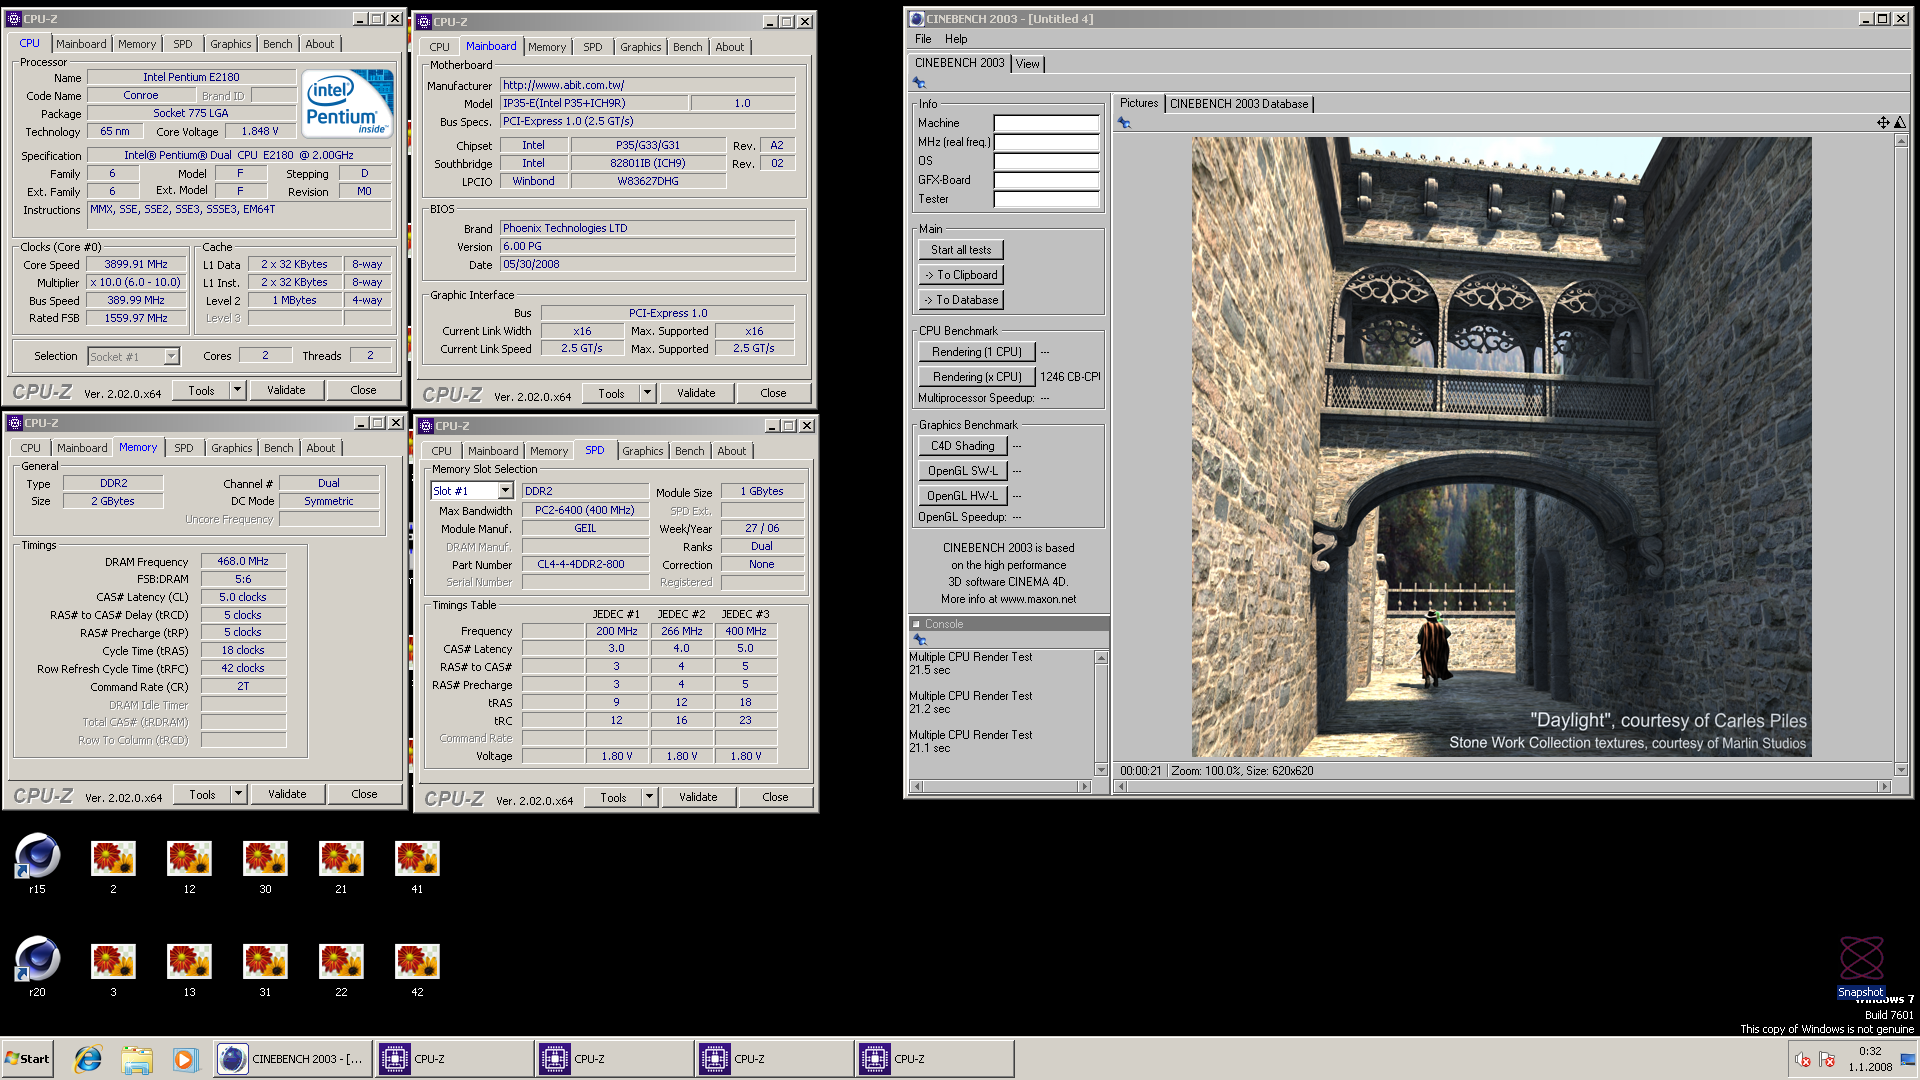The image size is (1920, 1080).
Task: Click the OS input field
Action: [1046, 161]
